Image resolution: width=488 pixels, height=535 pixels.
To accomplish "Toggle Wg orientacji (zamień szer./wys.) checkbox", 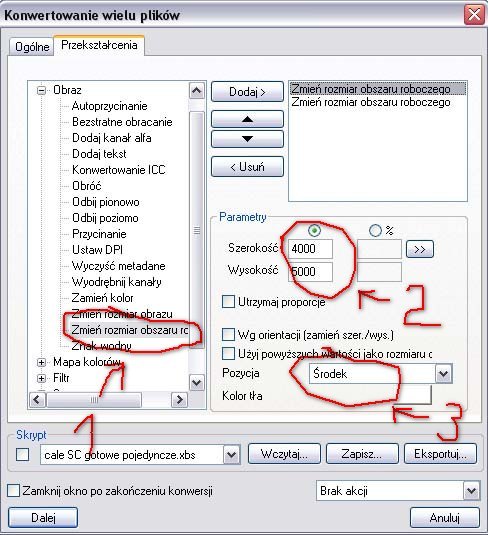I will [228, 335].
